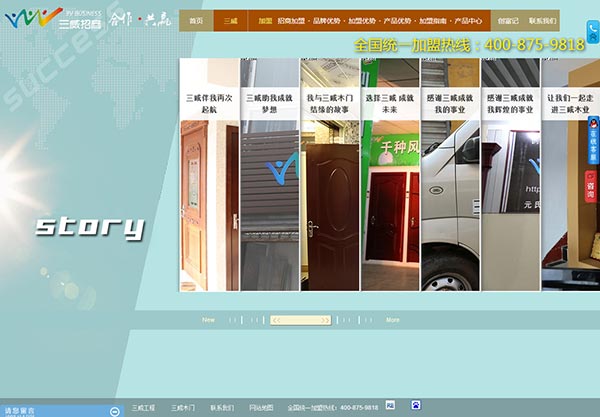Screen dimensions: 600x417
Task: Click the New link below the stories
Action: coord(208,320)
